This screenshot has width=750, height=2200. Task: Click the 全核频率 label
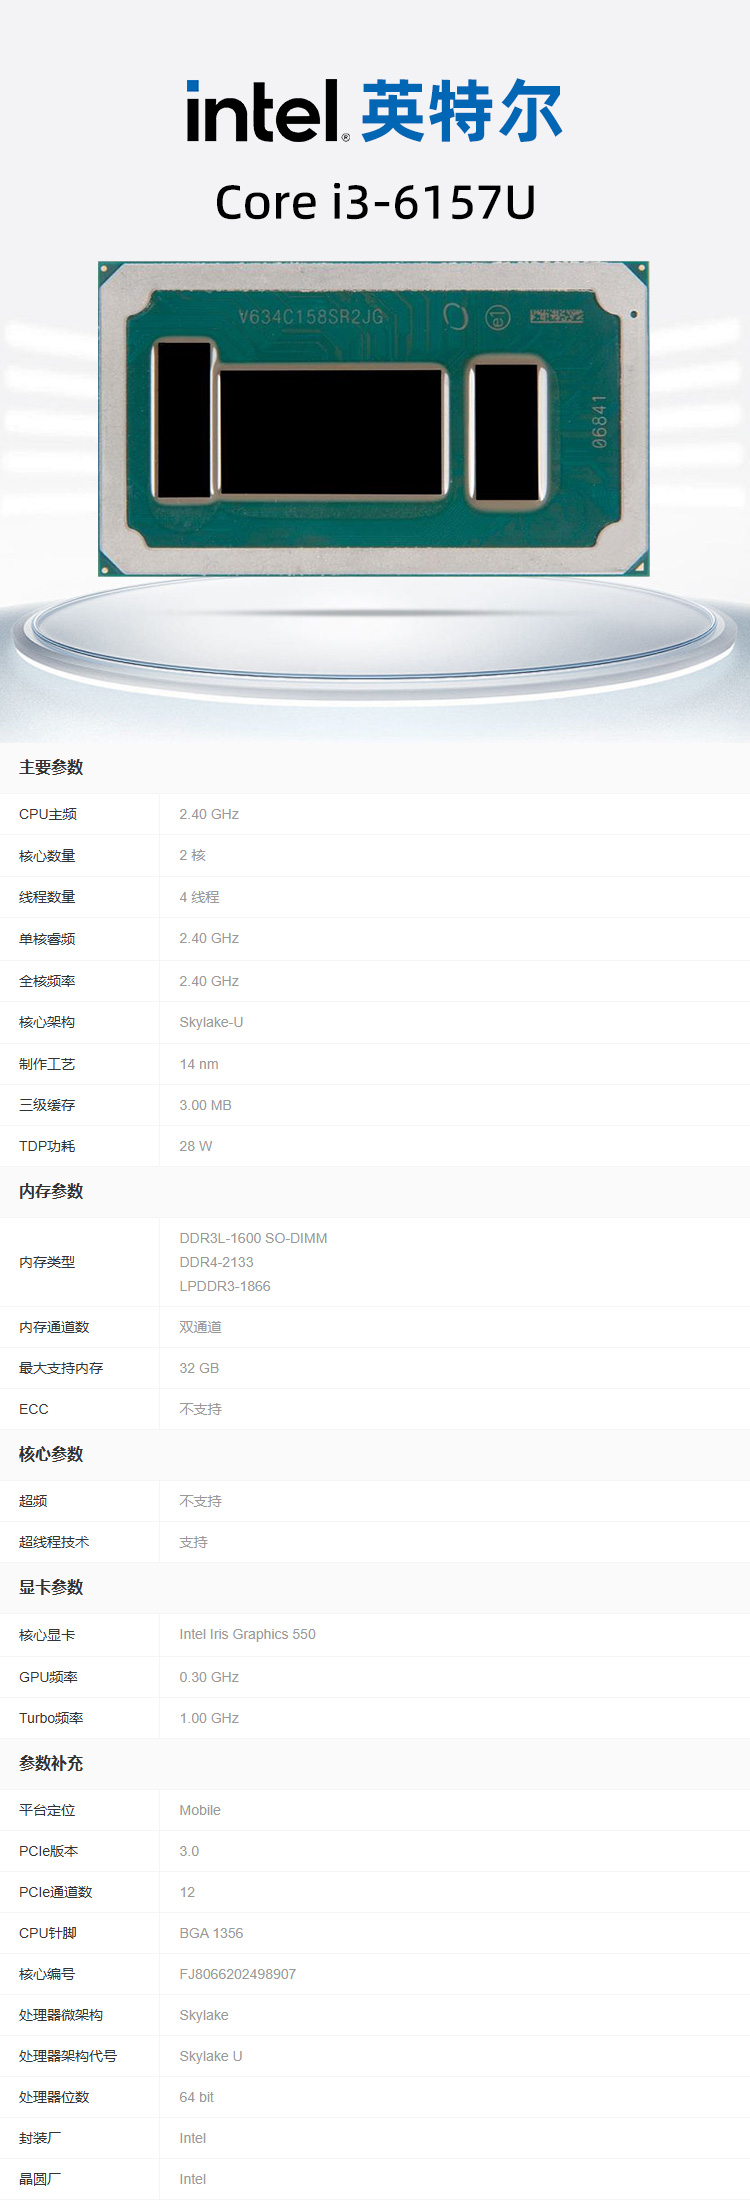tap(47, 981)
